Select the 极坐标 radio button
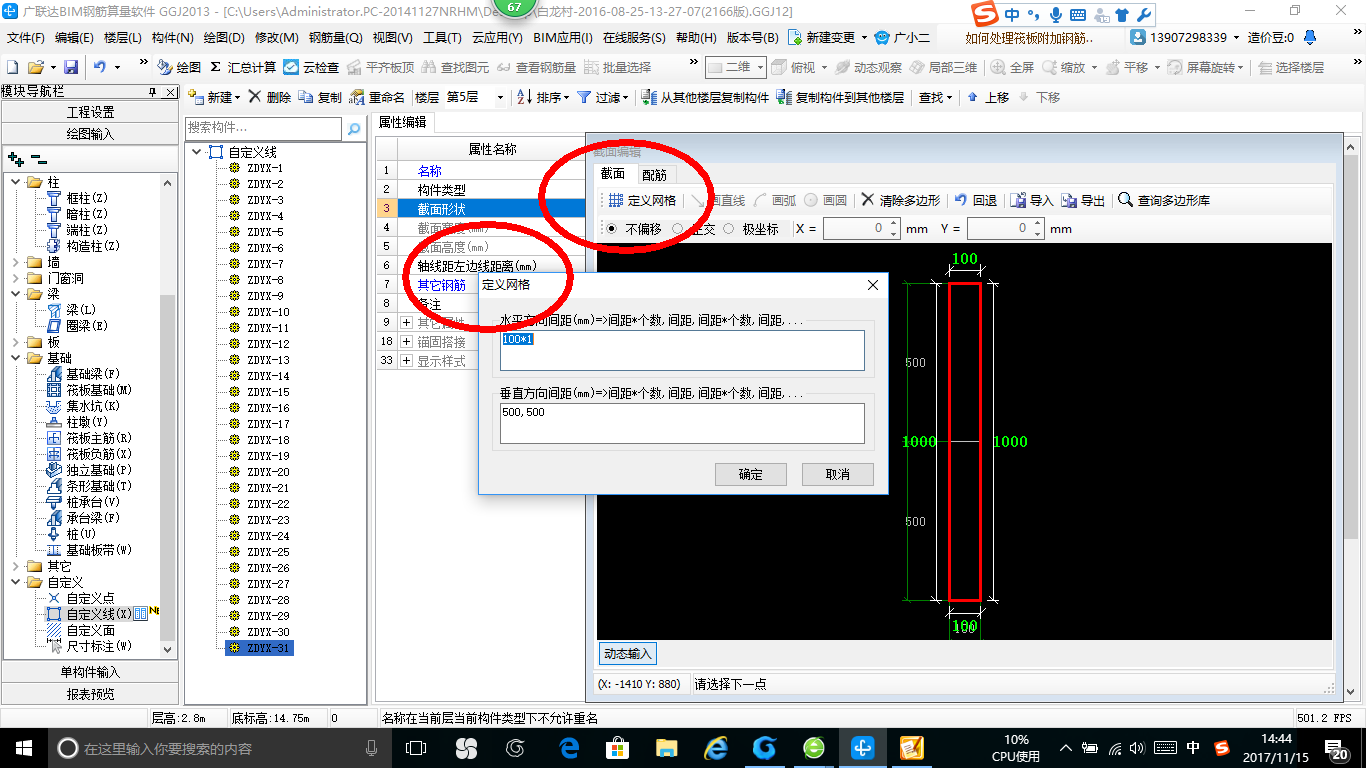Screen dimensions: 1366x768 click(728, 229)
